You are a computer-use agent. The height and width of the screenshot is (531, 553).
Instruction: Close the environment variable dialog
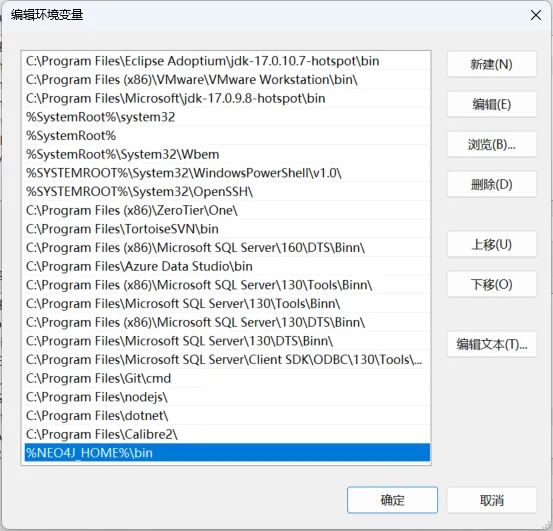(x=536, y=15)
